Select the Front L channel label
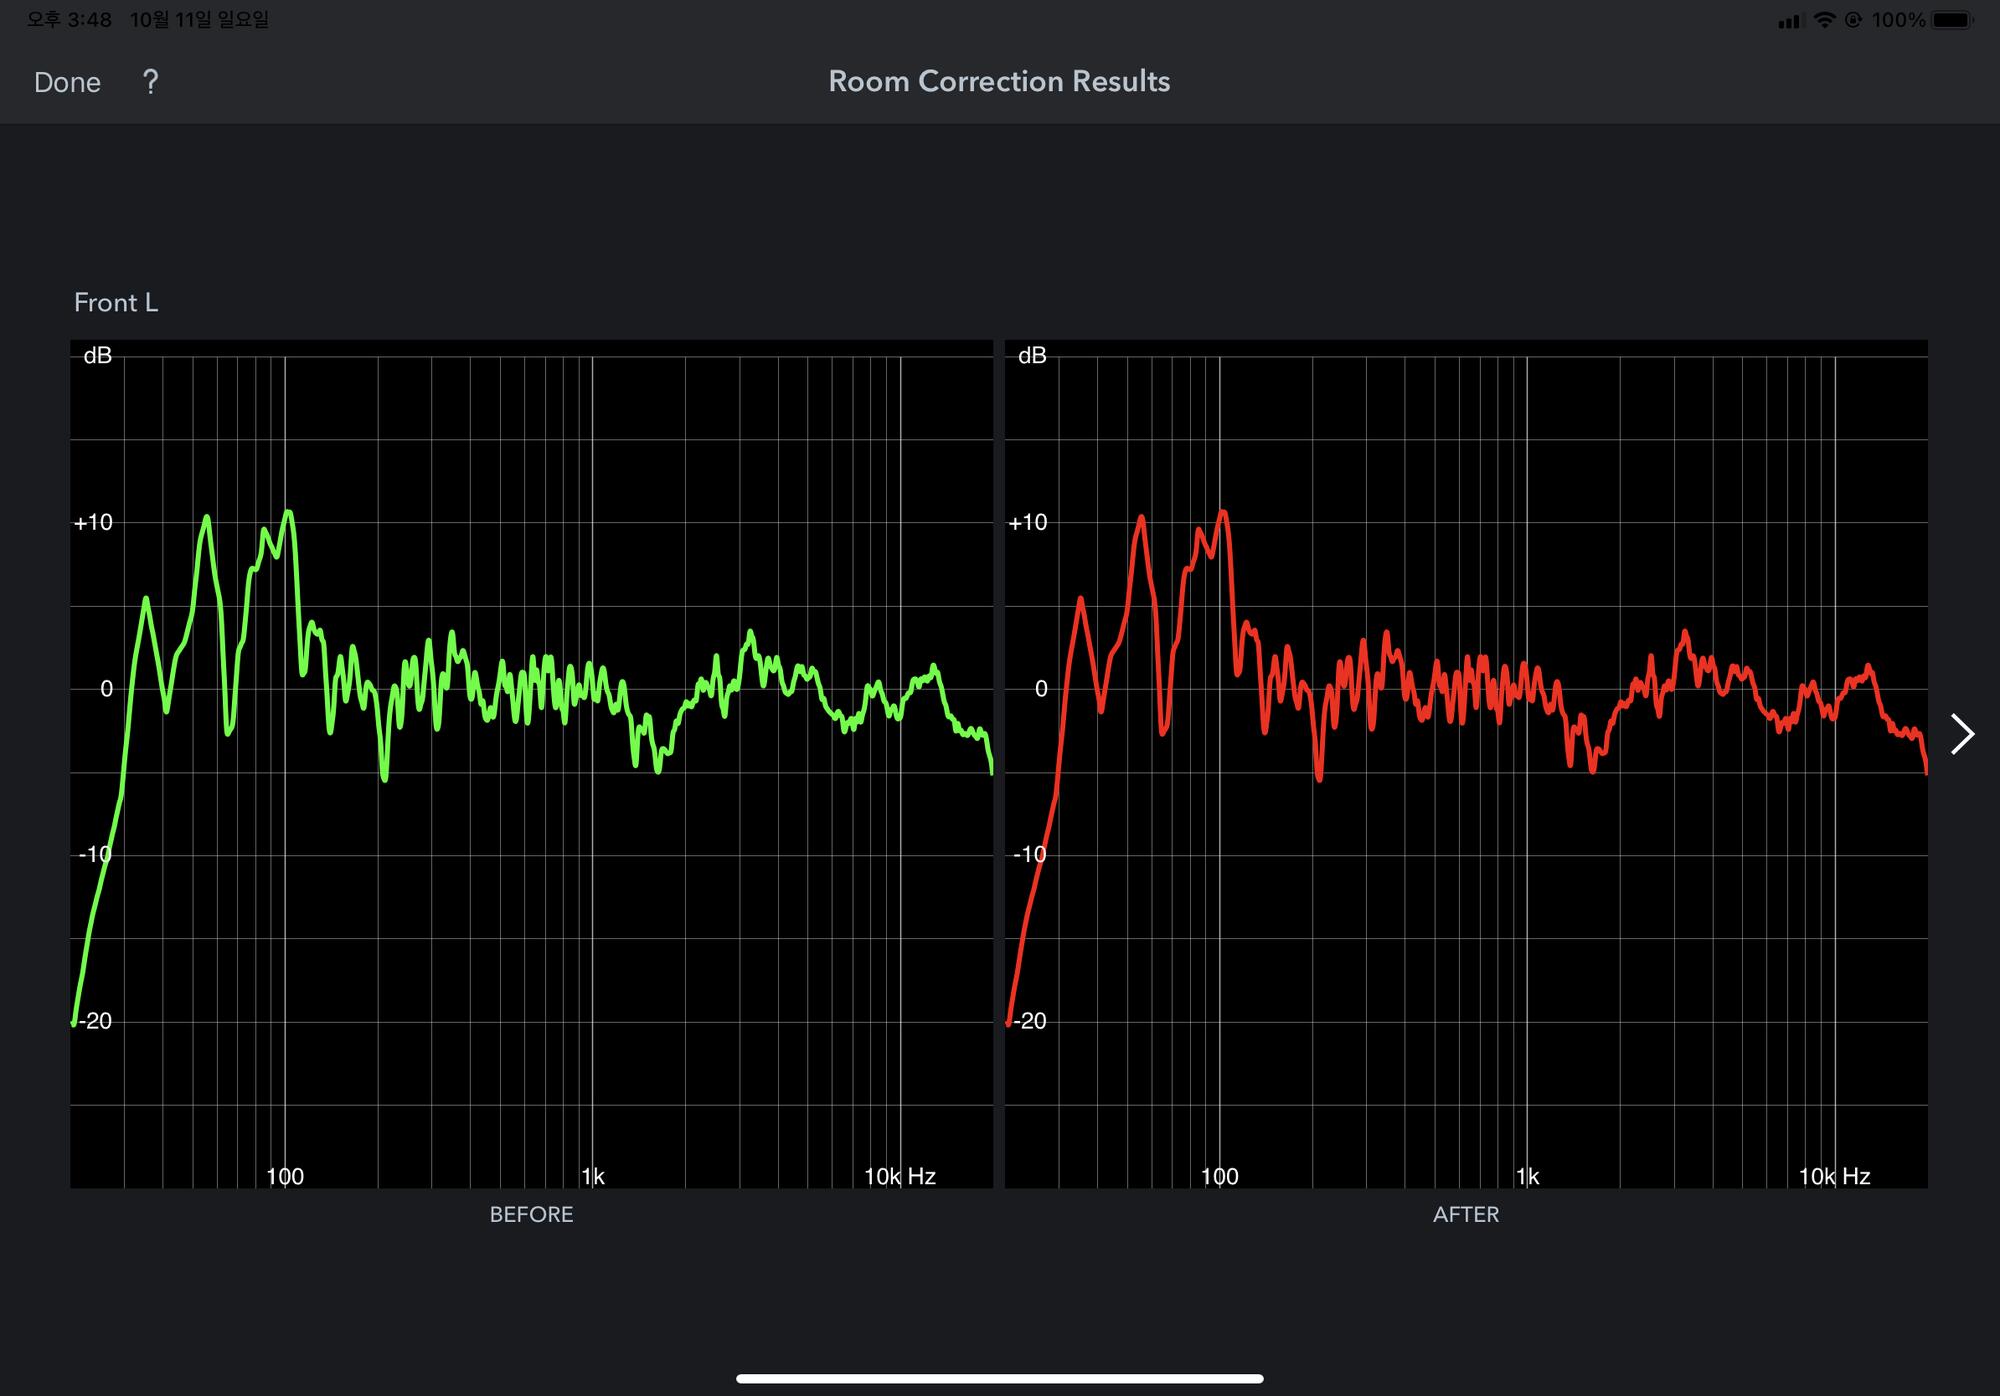Screen dimensions: 2000x1396 pos(116,302)
